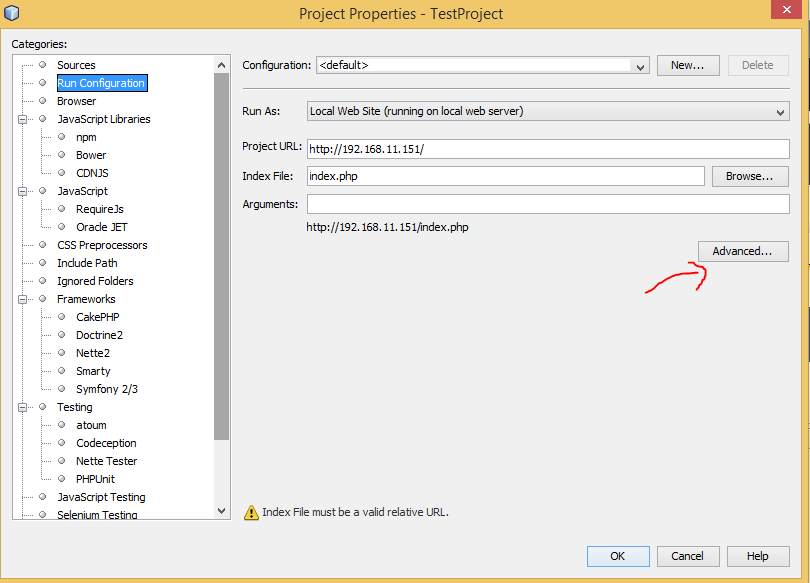810x583 pixels.
Task: Collapse the Testing tree node
Action: coord(22,407)
